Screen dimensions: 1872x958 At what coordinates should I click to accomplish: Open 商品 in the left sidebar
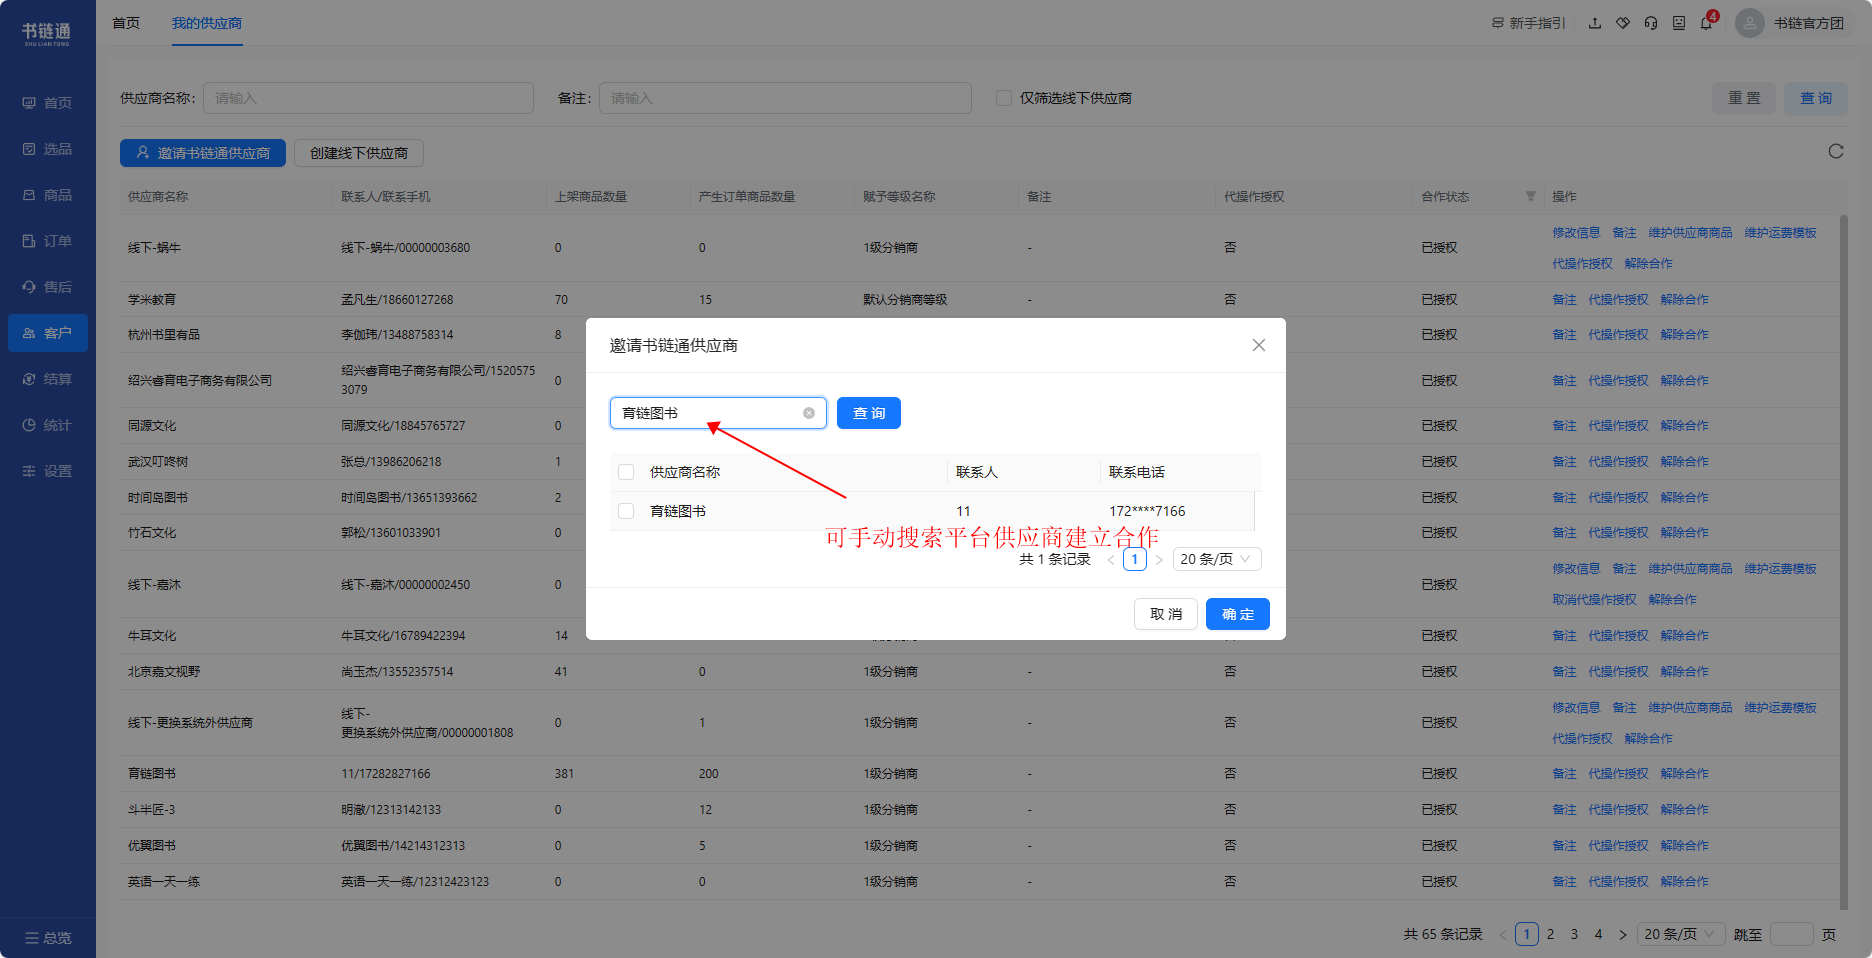pyautogui.click(x=48, y=195)
